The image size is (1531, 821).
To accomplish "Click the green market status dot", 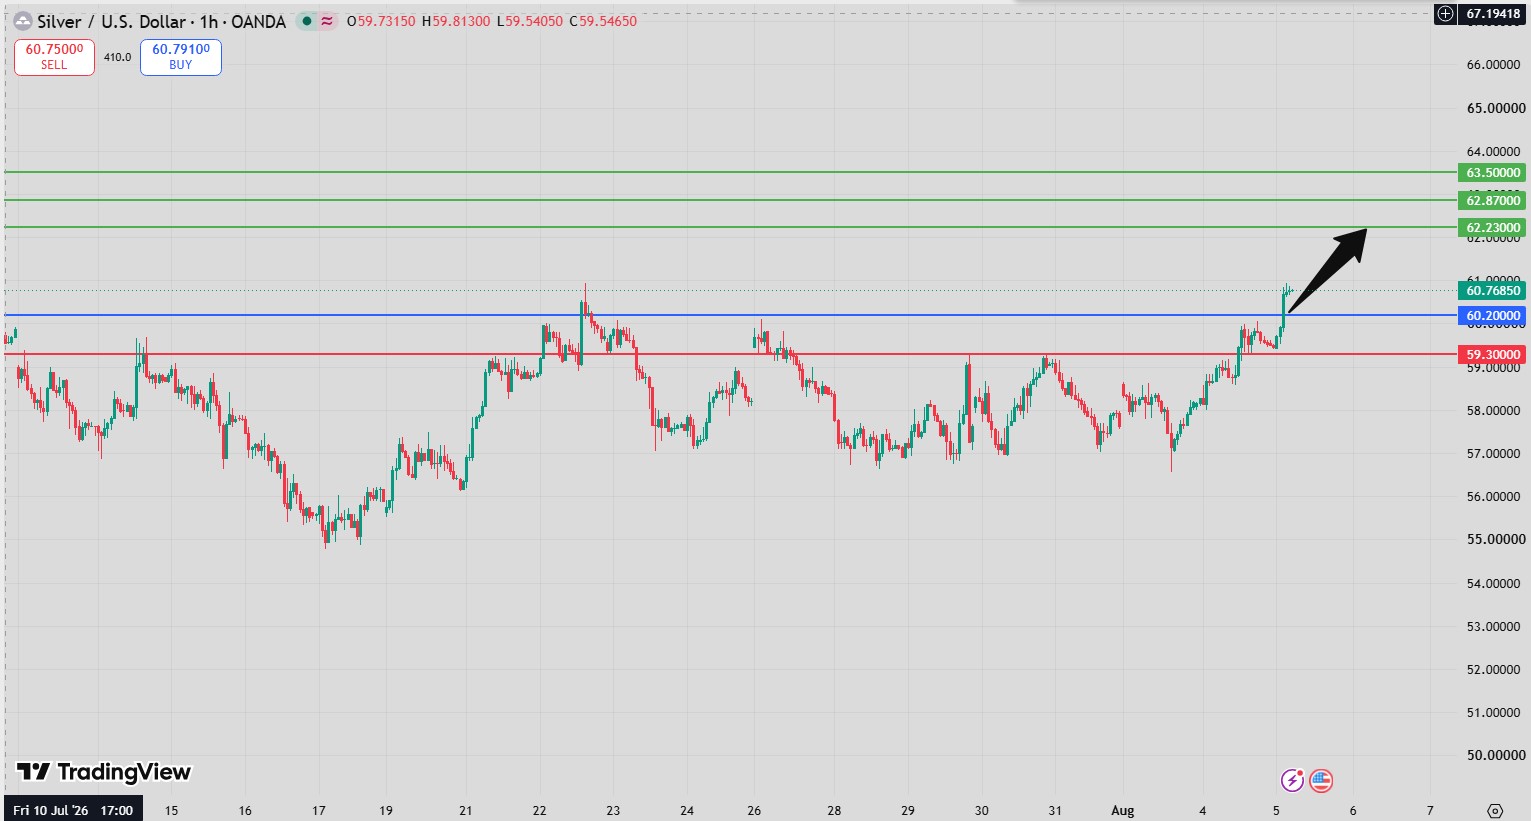I will click(306, 21).
